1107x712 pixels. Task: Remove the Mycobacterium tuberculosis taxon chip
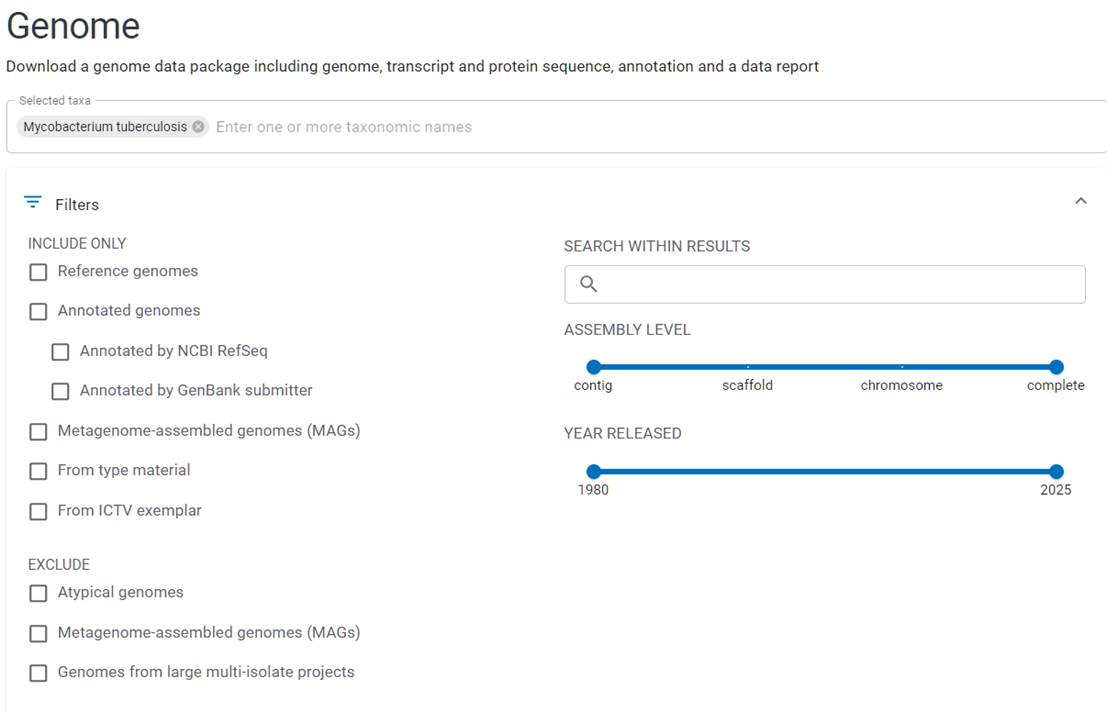[198, 127]
